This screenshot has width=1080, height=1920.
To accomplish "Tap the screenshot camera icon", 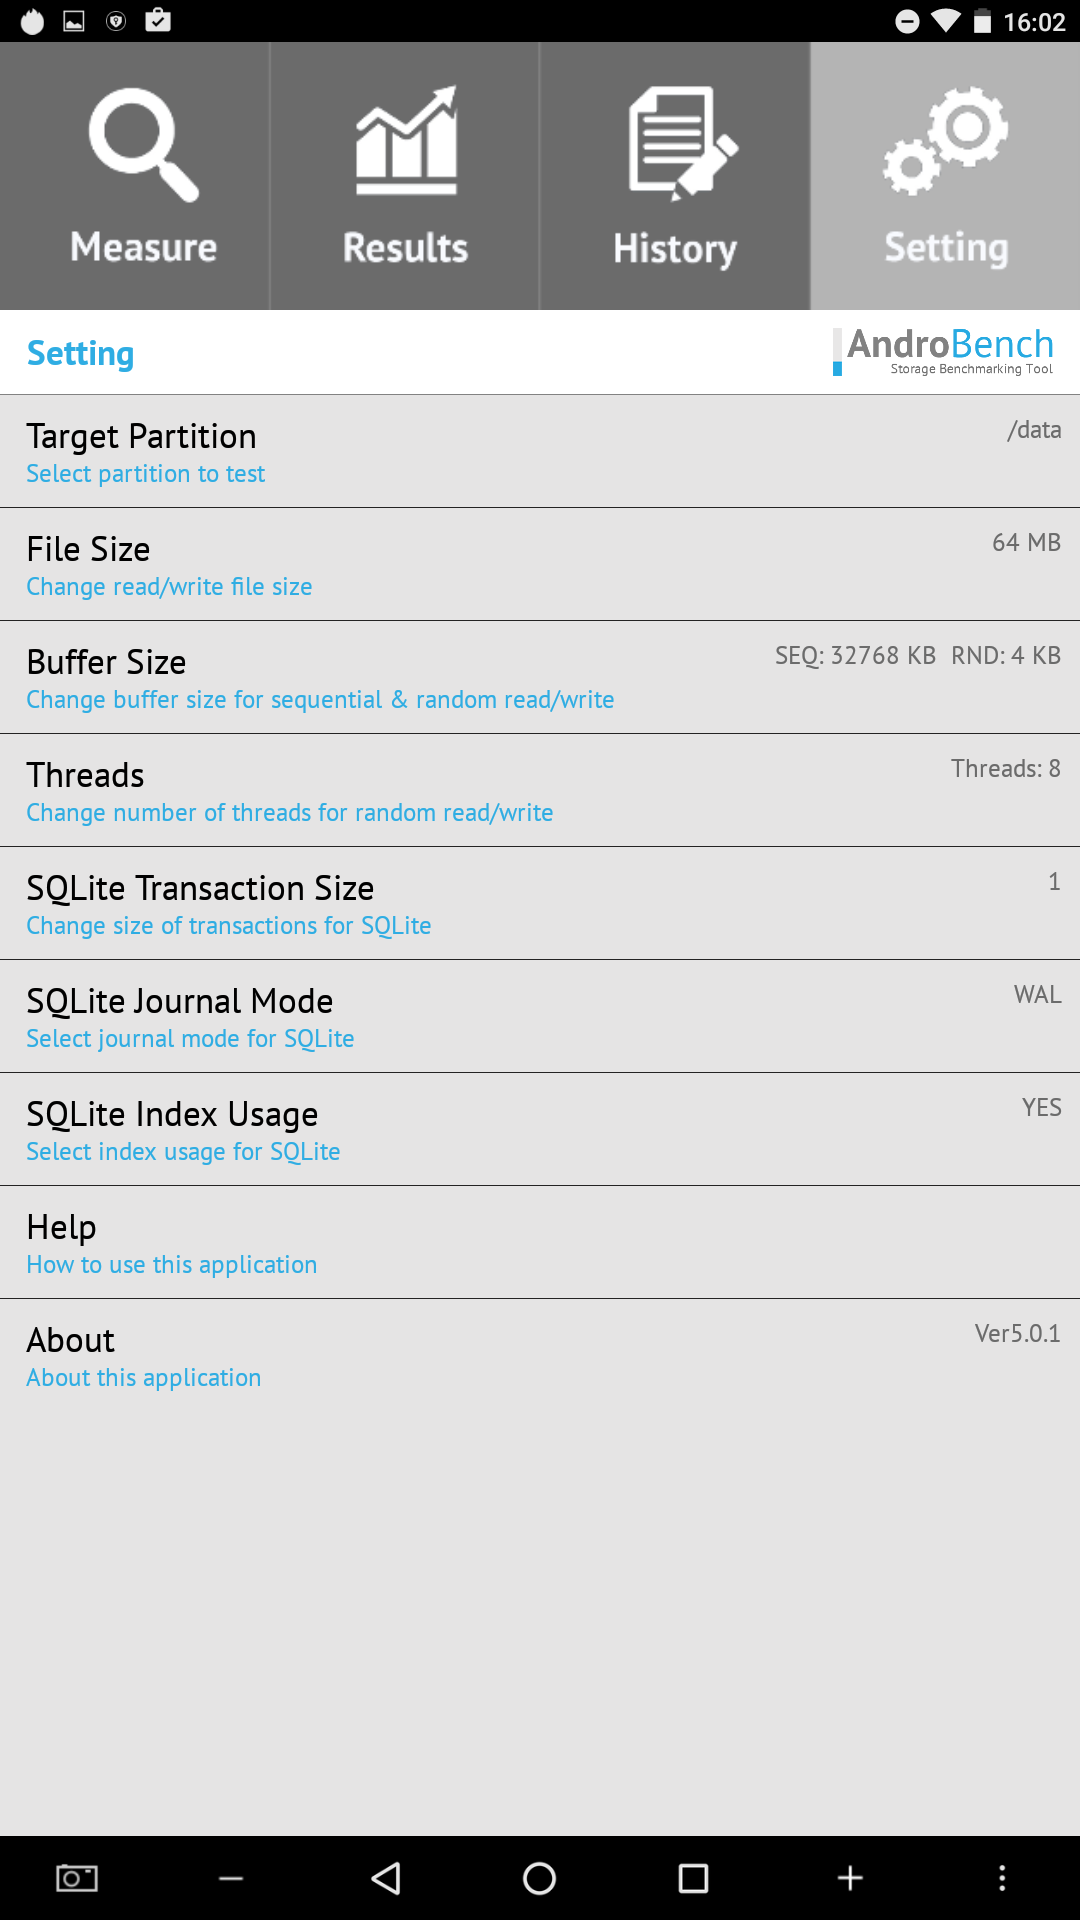I will coord(77,1878).
